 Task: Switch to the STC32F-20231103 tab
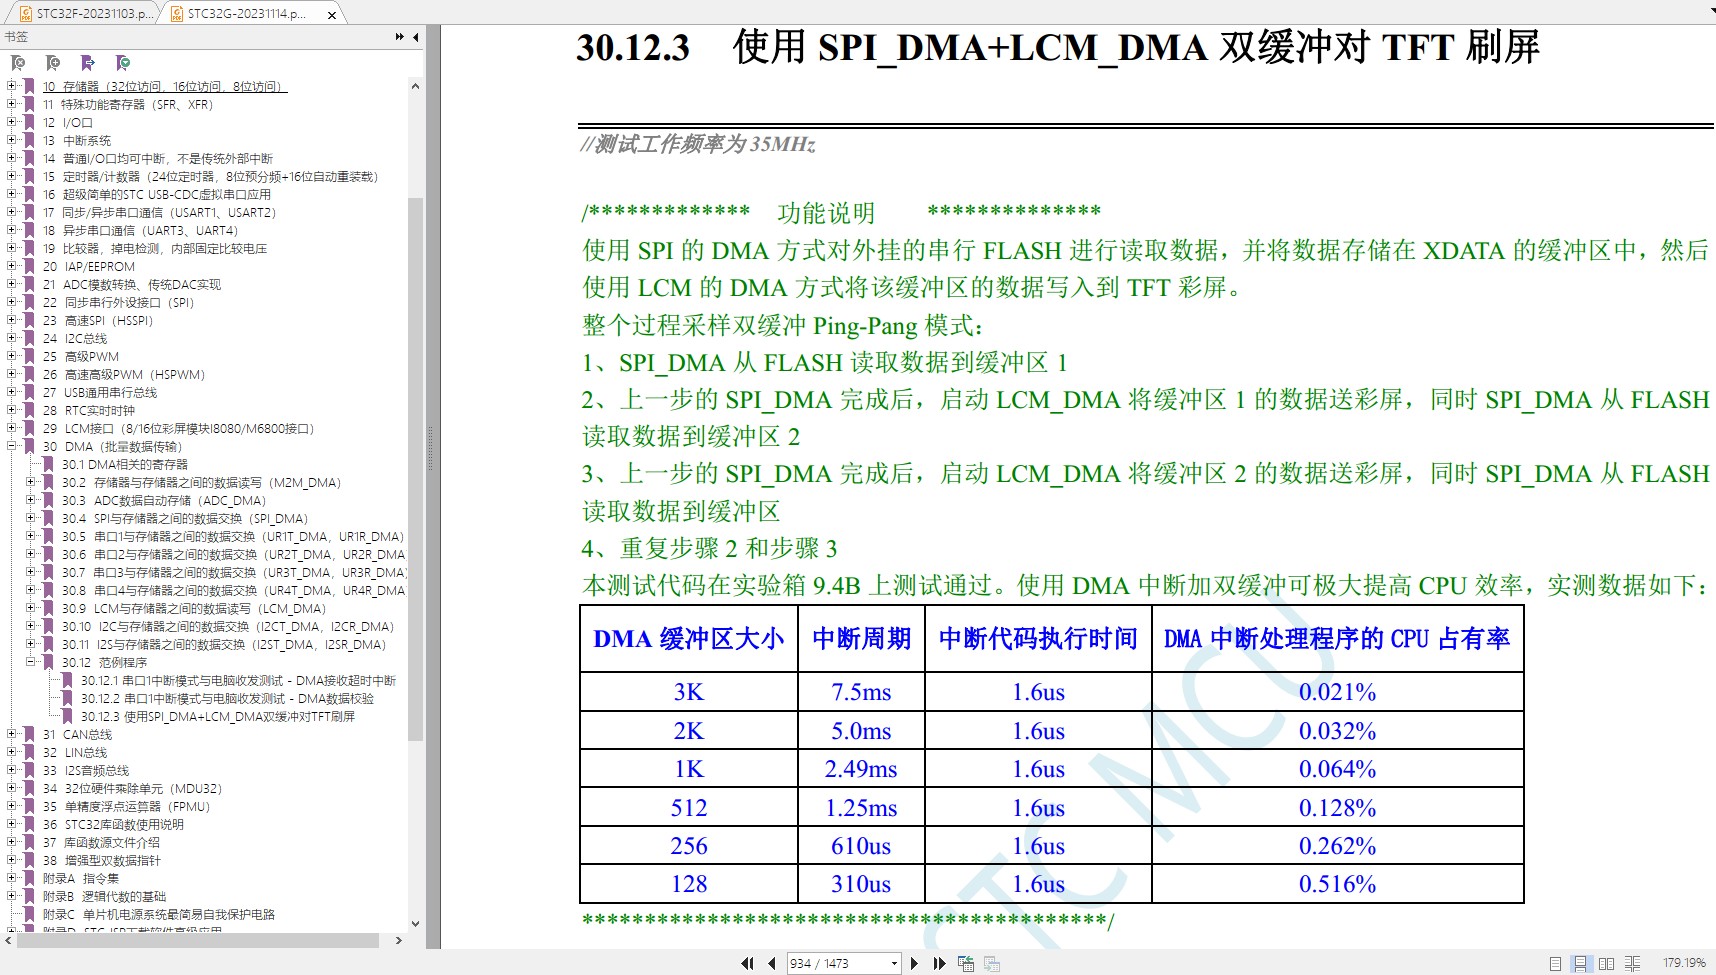point(86,14)
